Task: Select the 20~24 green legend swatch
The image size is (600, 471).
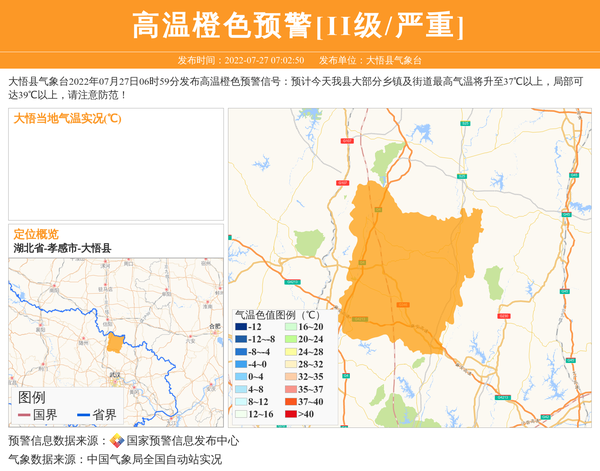Action: tap(289, 340)
